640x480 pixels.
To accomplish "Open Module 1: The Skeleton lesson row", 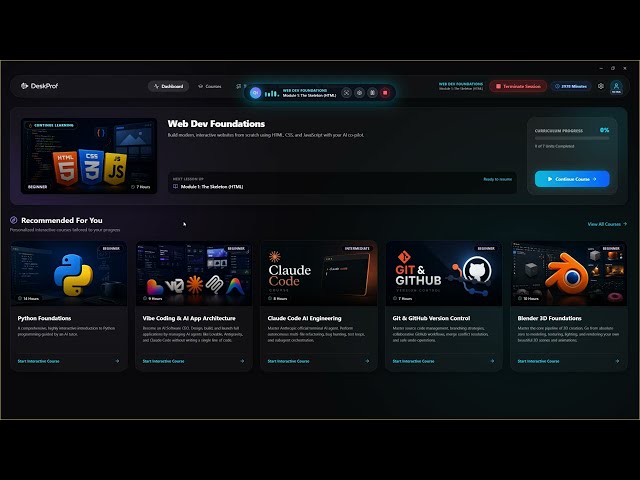I will coord(342,183).
